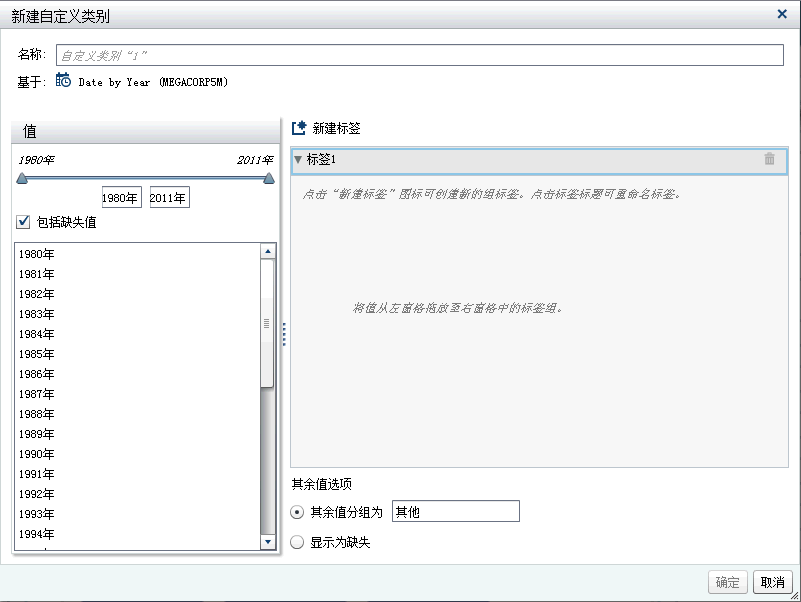Click the 取消 button to cancel

771,582
